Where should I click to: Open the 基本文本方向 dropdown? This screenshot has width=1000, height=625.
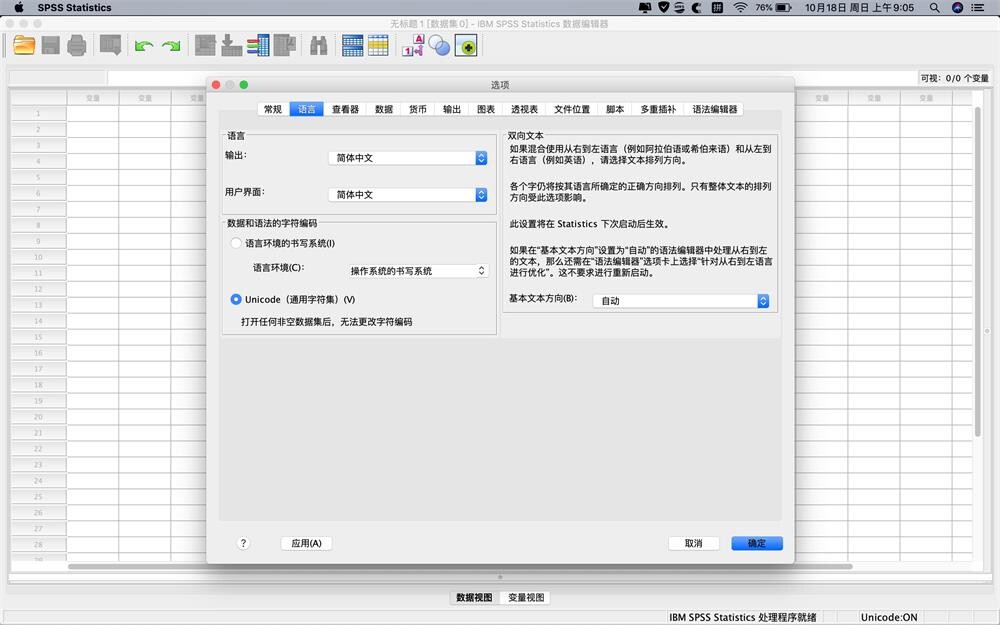pyautogui.click(x=681, y=301)
